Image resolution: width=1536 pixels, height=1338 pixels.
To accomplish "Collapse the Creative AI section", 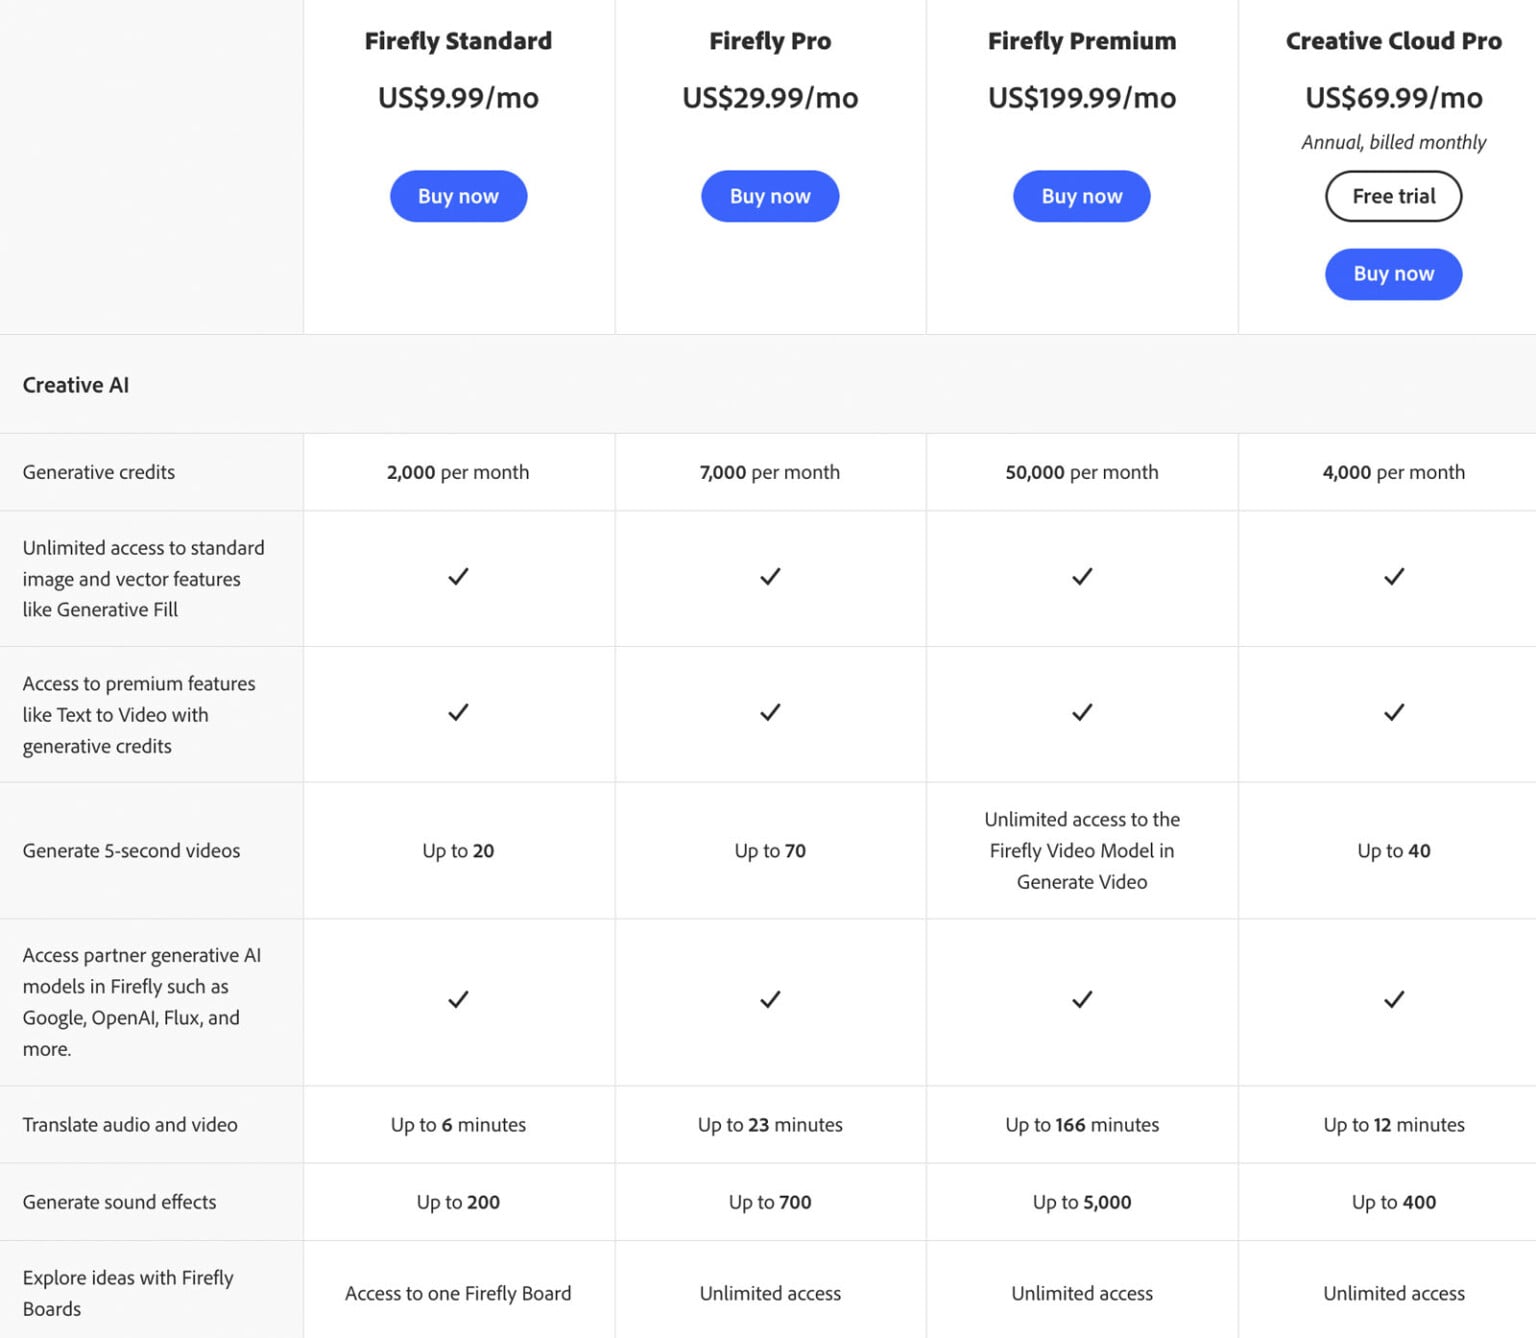I will click(x=75, y=385).
